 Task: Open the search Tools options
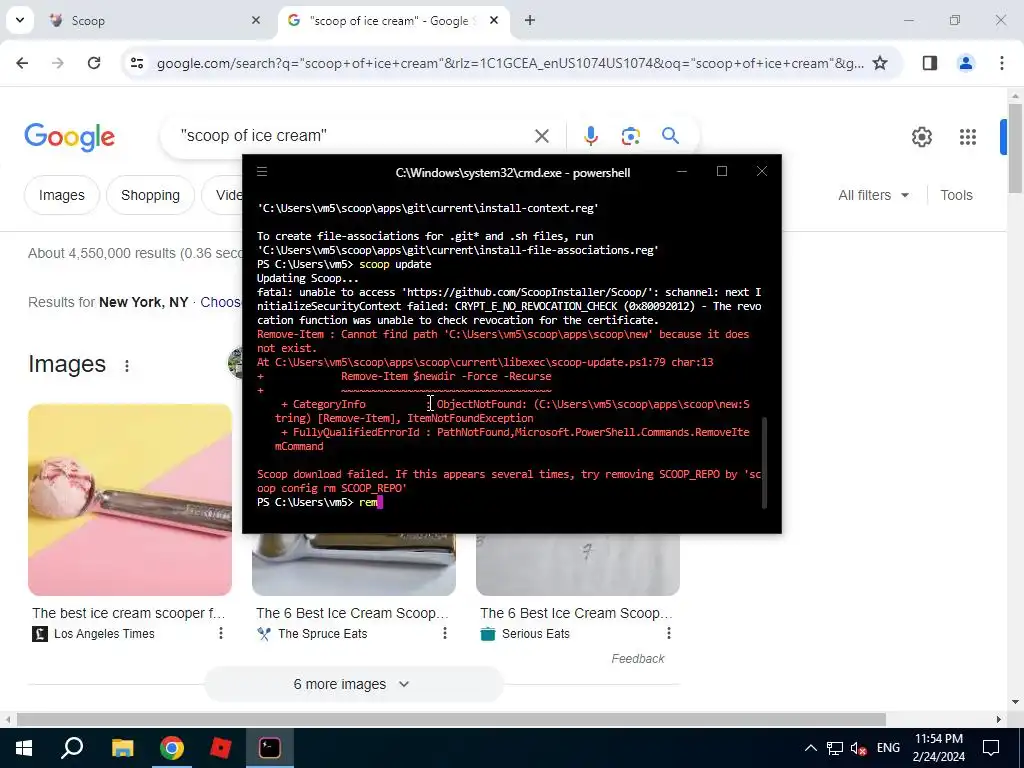(956, 195)
